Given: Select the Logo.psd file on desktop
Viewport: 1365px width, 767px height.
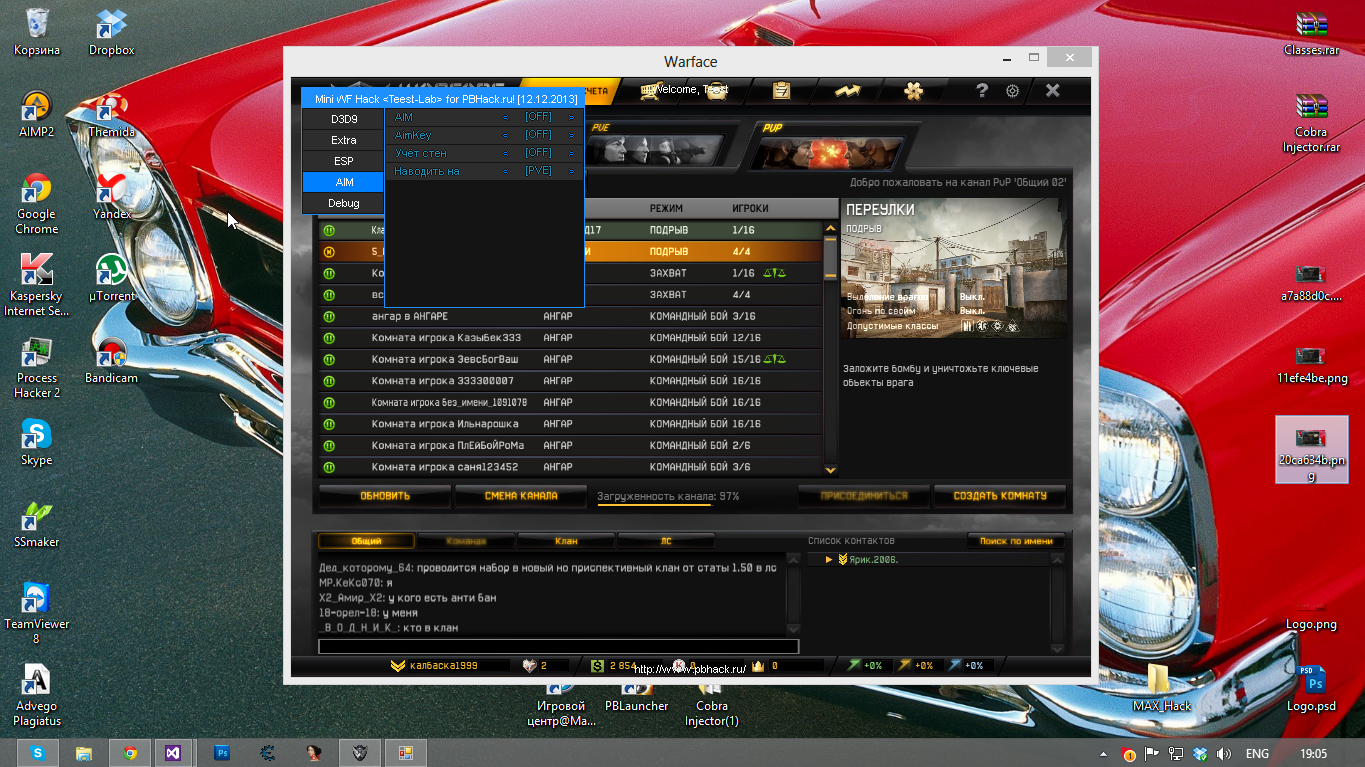Looking at the screenshot, I should pyautogui.click(x=1311, y=687).
